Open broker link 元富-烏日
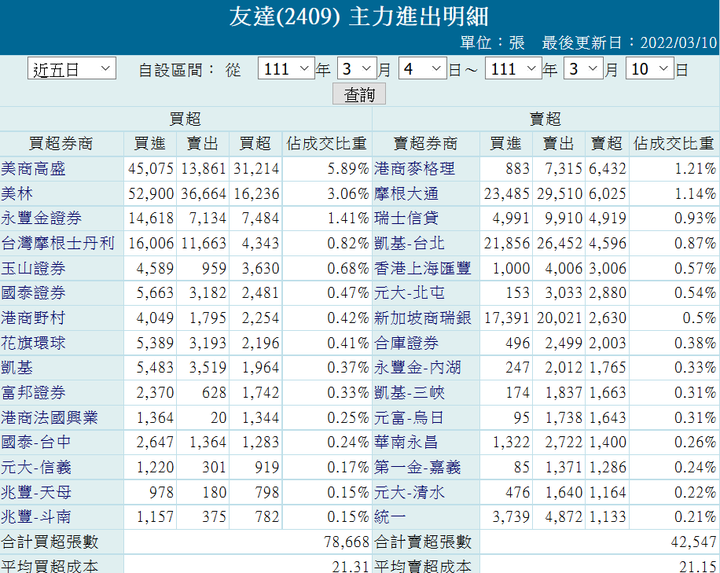The height and width of the screenshot is (573, 720). [409, 418]
